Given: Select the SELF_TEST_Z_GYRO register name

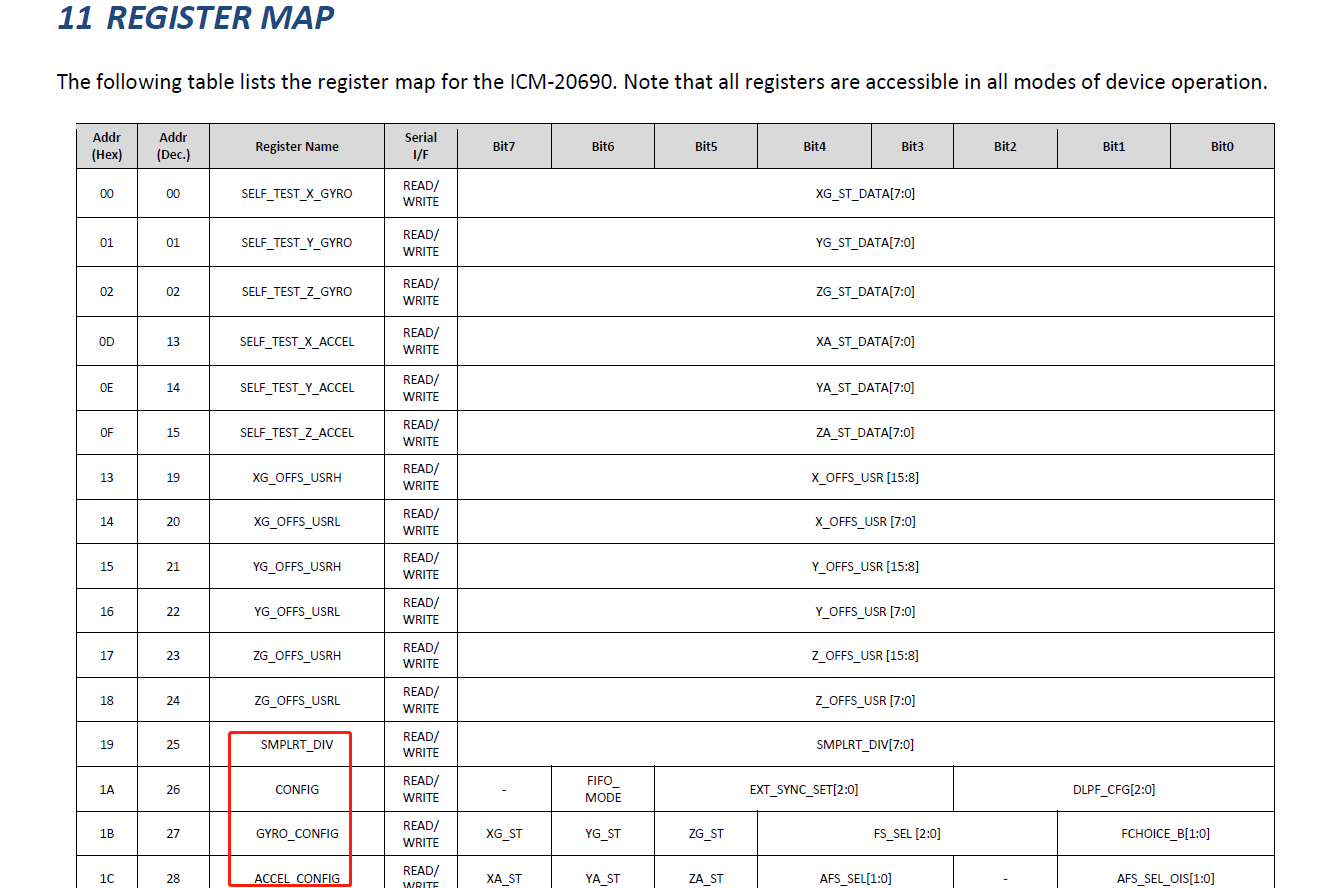Looking at the screenshot, I should (297, 291).
